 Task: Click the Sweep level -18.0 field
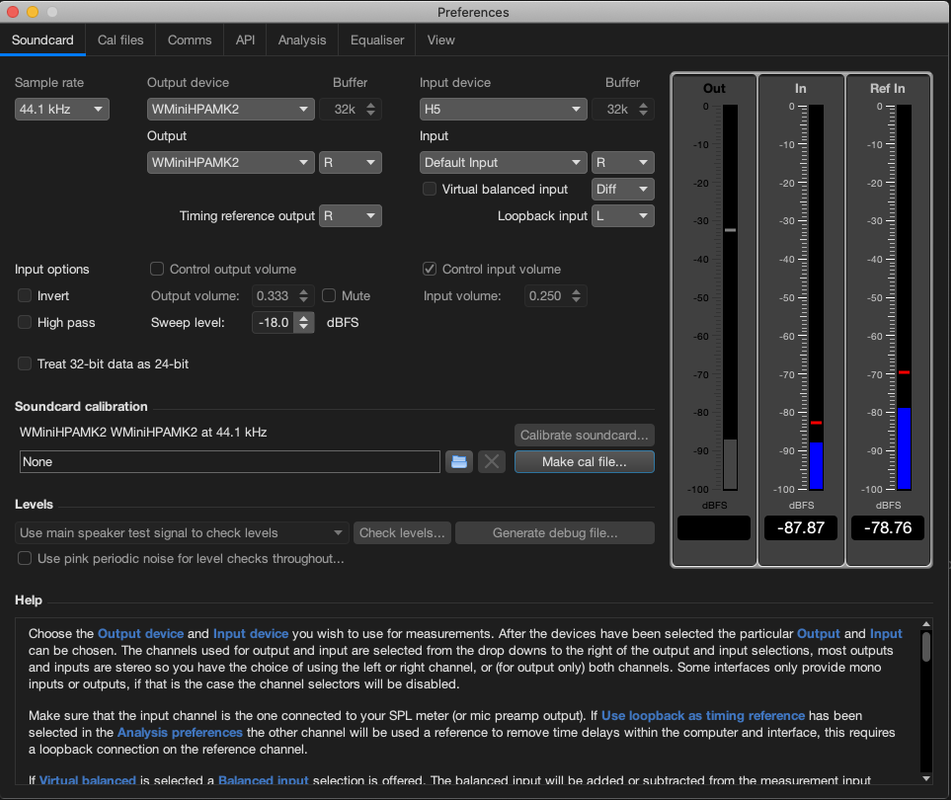(x=274, y=323)
